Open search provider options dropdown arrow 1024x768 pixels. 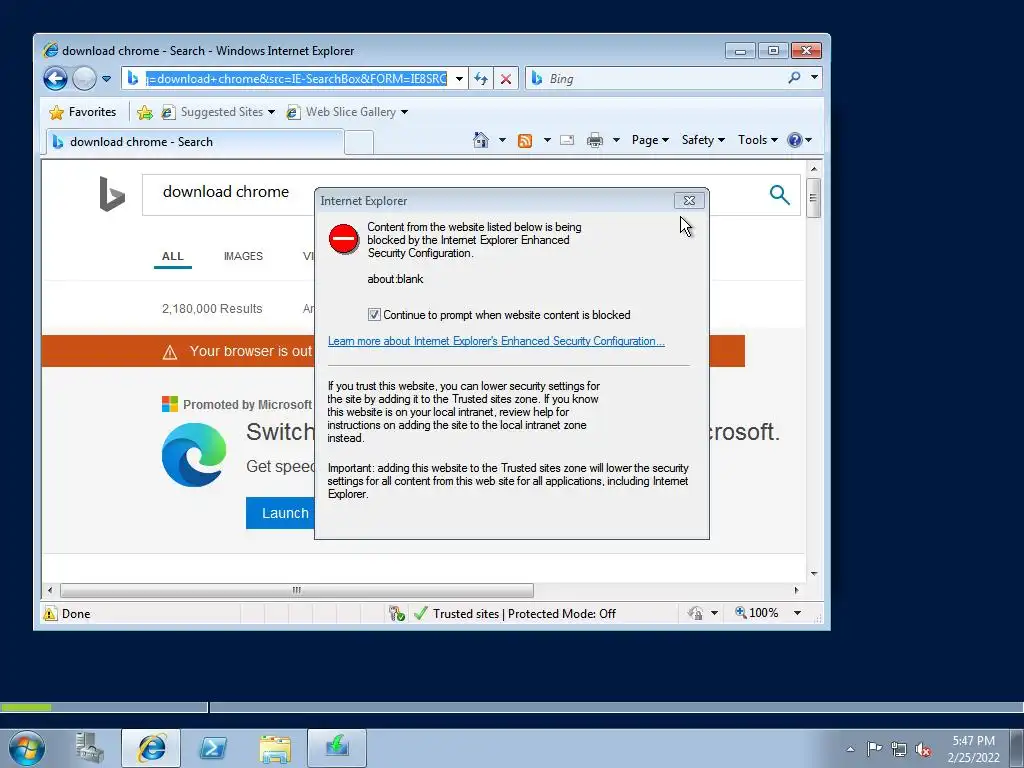coord(814,77)
